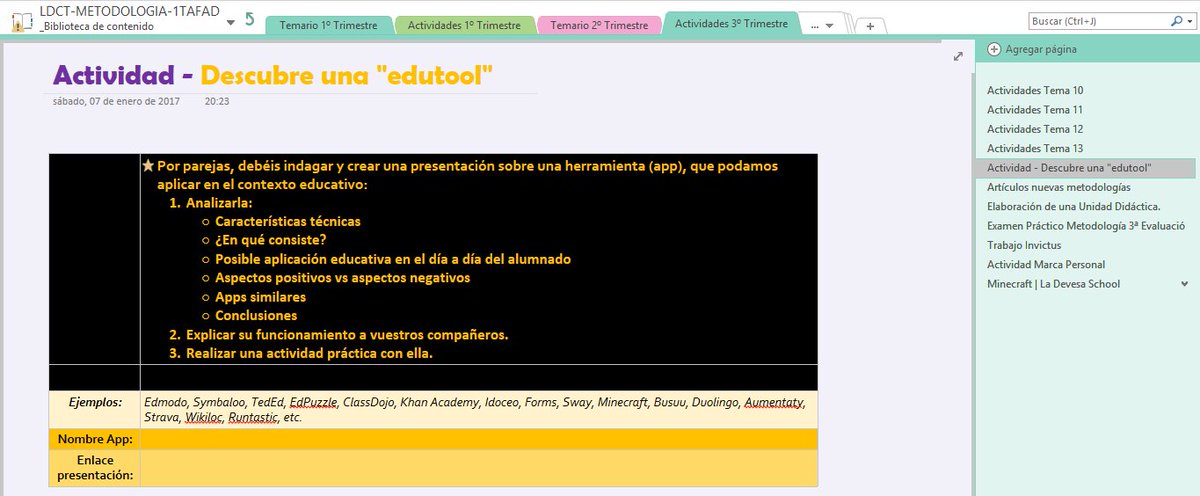Click the bullet text Apps similares
Image resolution: width=1200 pixels, height=496 pixels.
click(x=260, y=297)
